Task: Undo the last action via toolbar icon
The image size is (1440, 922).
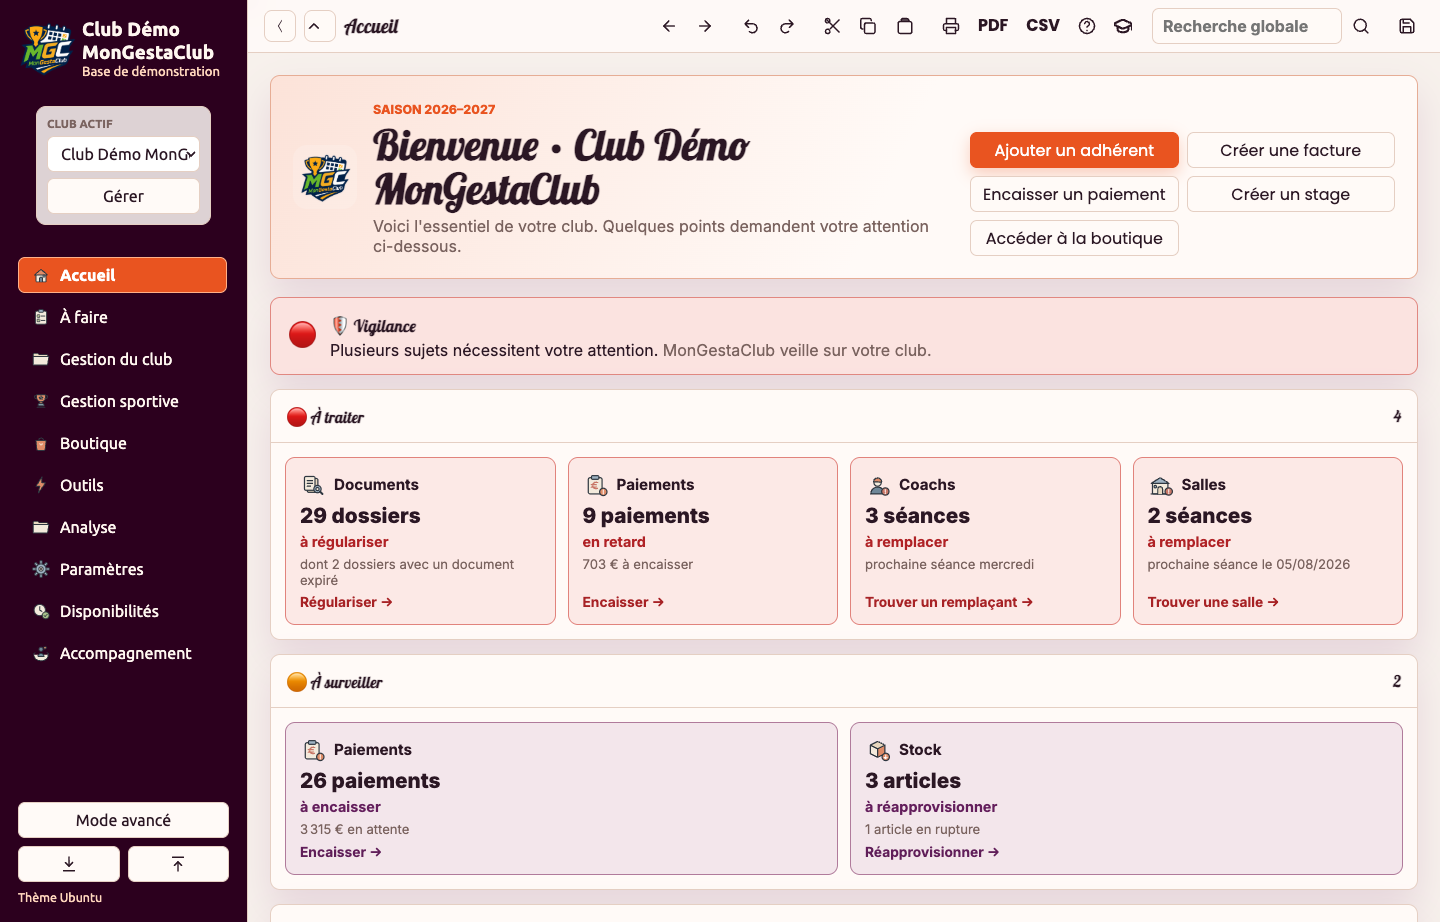Action: (x=751, y=26)
